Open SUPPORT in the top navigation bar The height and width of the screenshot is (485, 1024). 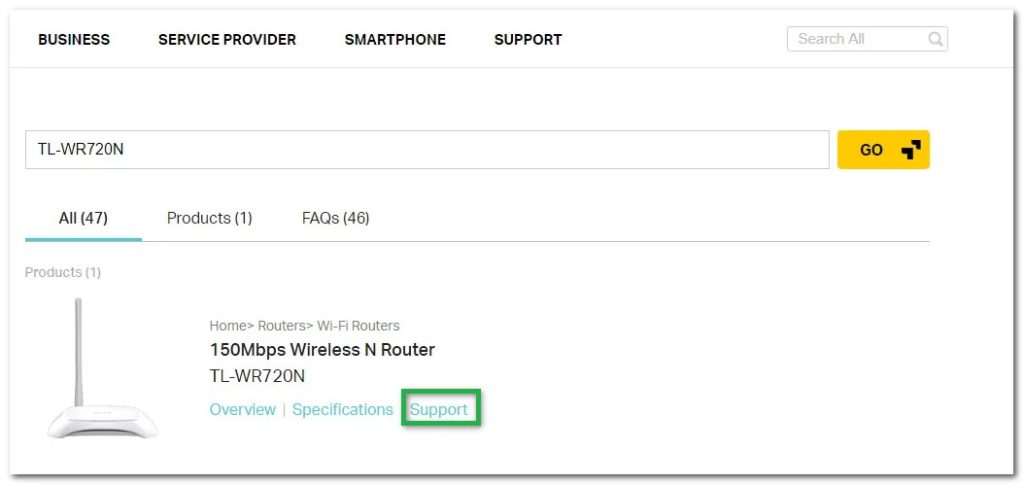point(528,40)
